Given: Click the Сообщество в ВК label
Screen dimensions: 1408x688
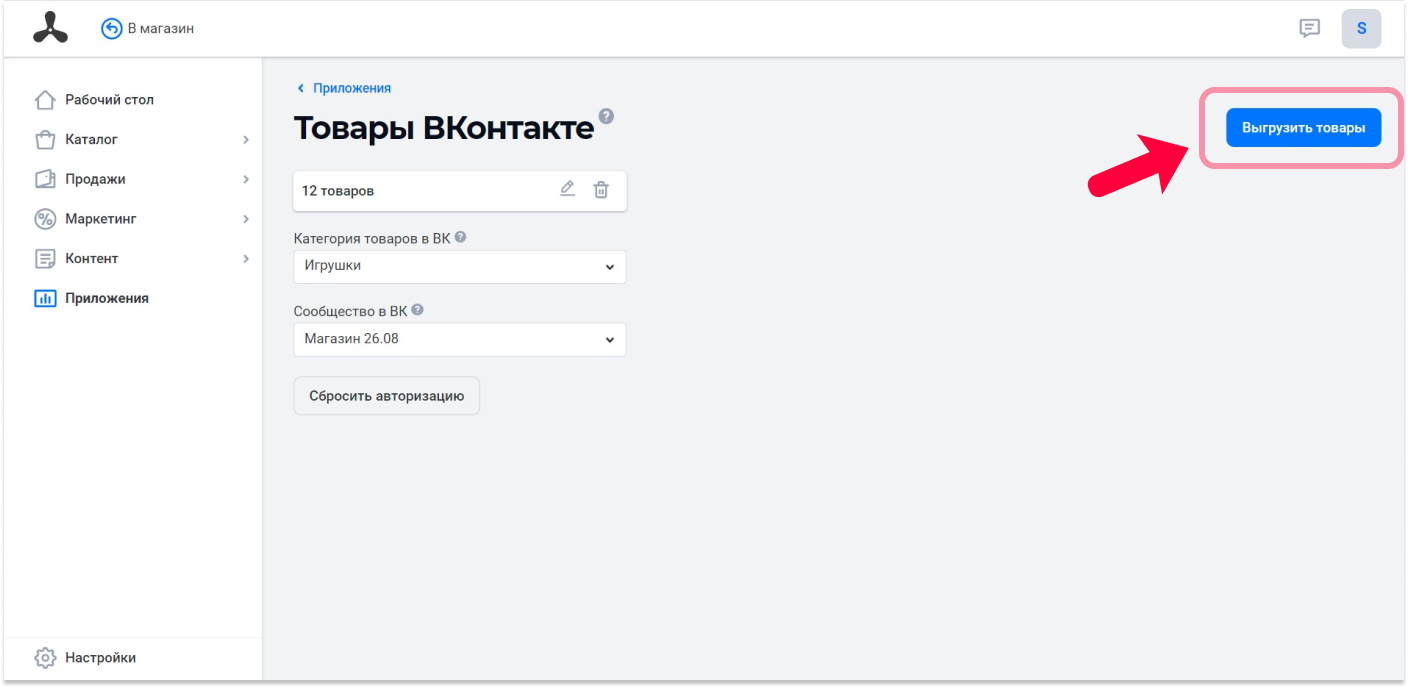Looking at the screenshot, I should tap(350, 311).
